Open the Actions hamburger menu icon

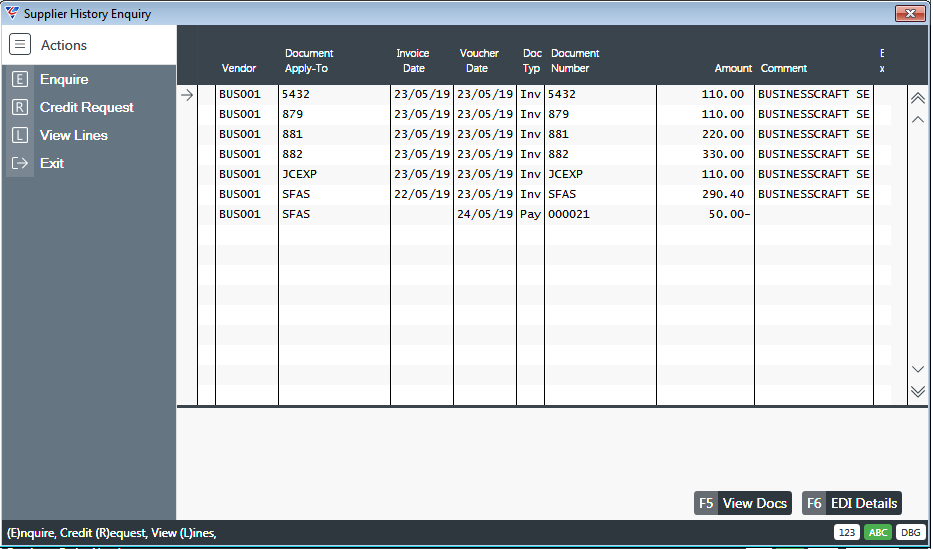[x=20, y=45]
